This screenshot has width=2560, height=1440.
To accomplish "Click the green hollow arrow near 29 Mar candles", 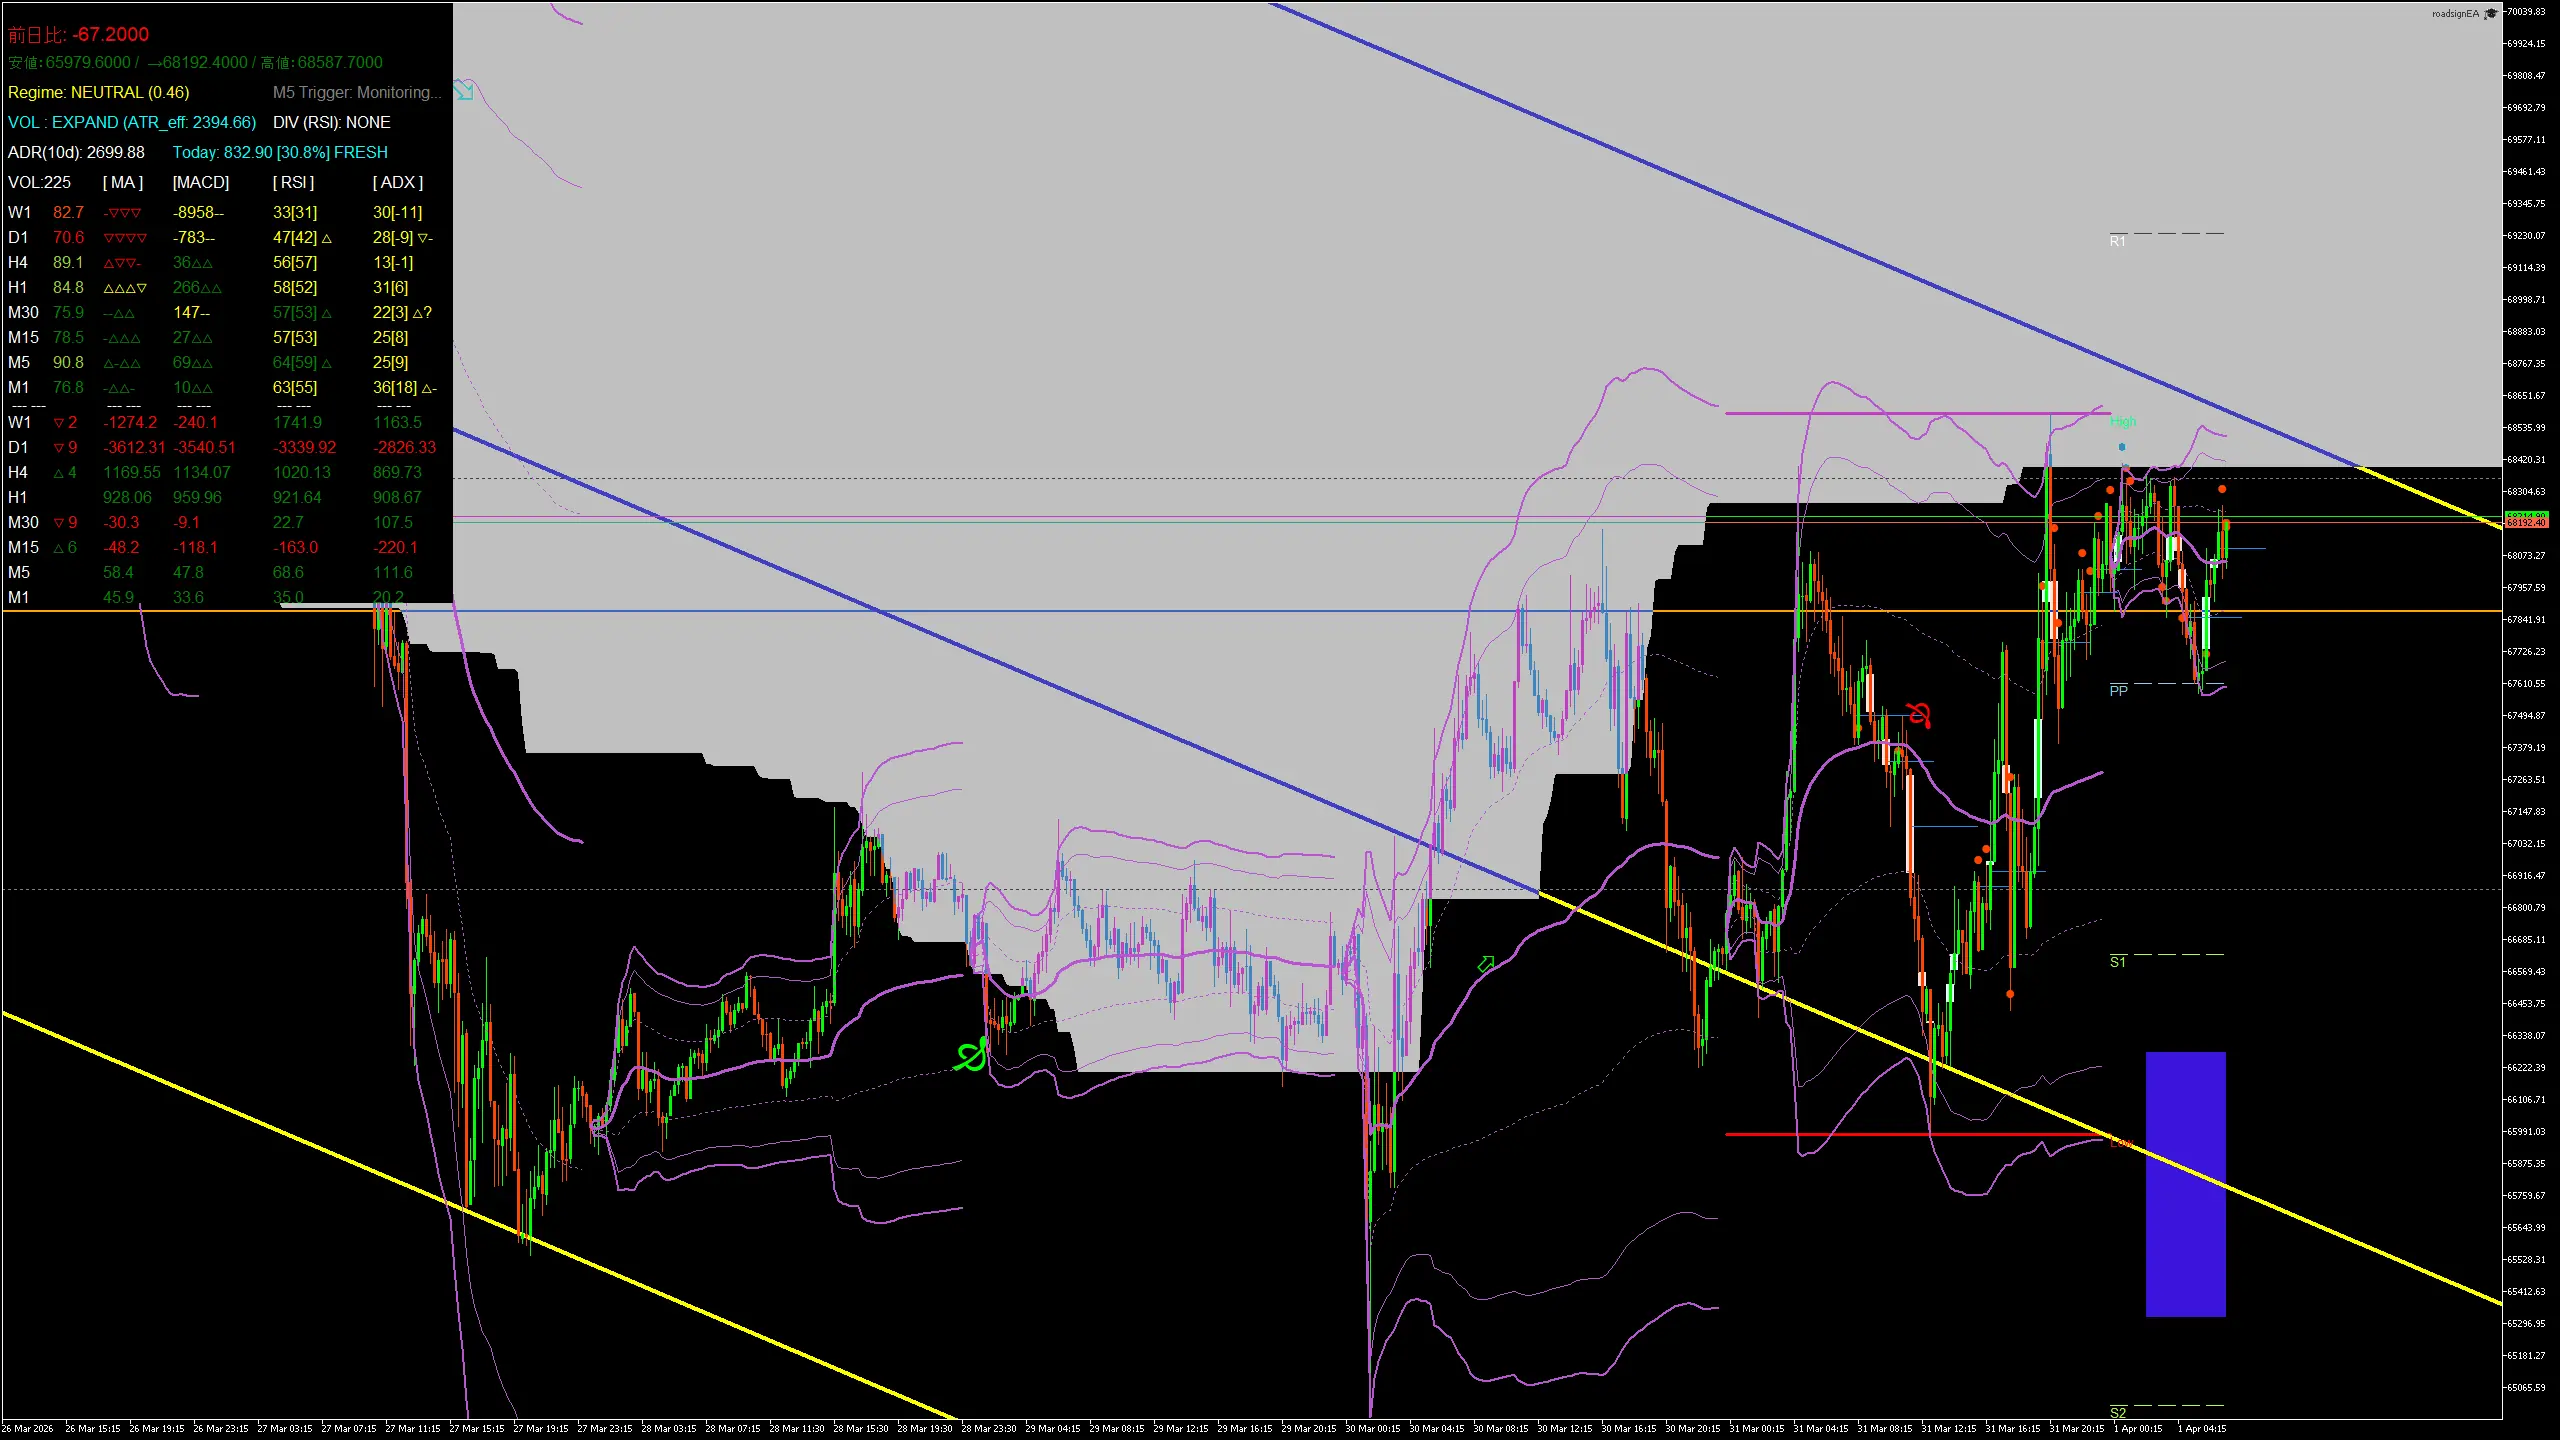I will tap(1486, 961).
